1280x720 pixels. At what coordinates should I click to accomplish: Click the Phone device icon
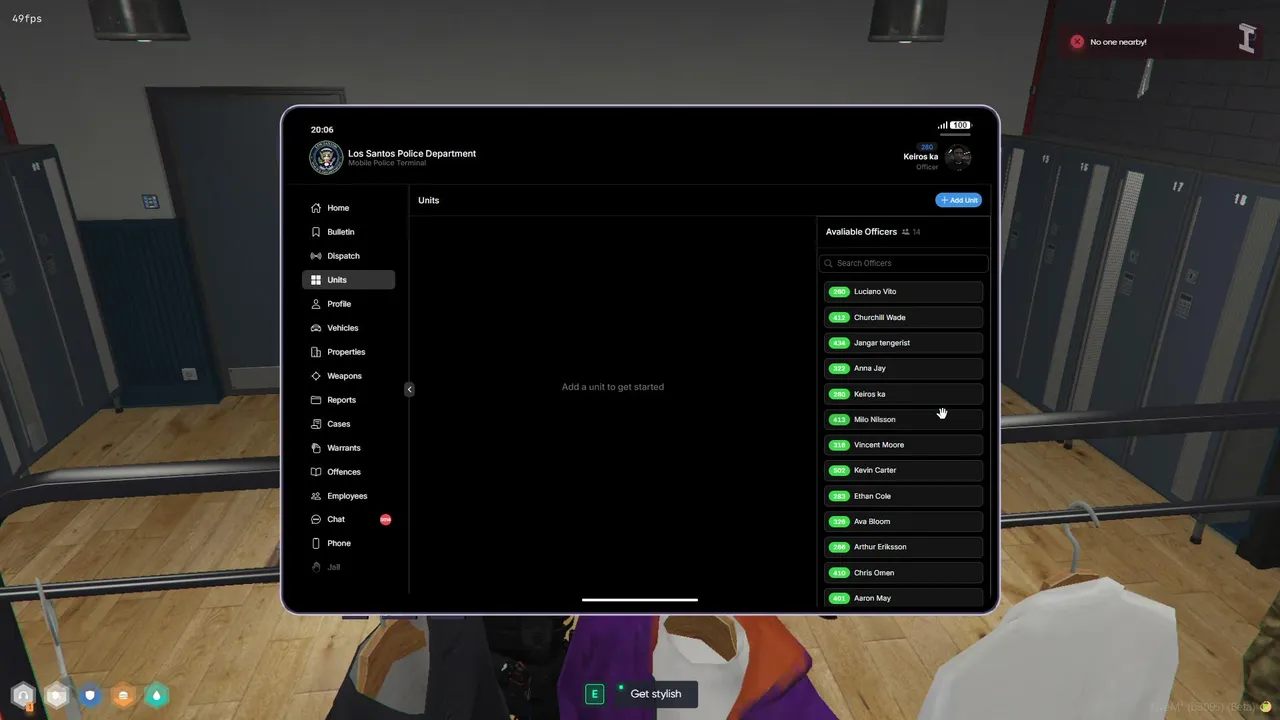tap(316, 544)
